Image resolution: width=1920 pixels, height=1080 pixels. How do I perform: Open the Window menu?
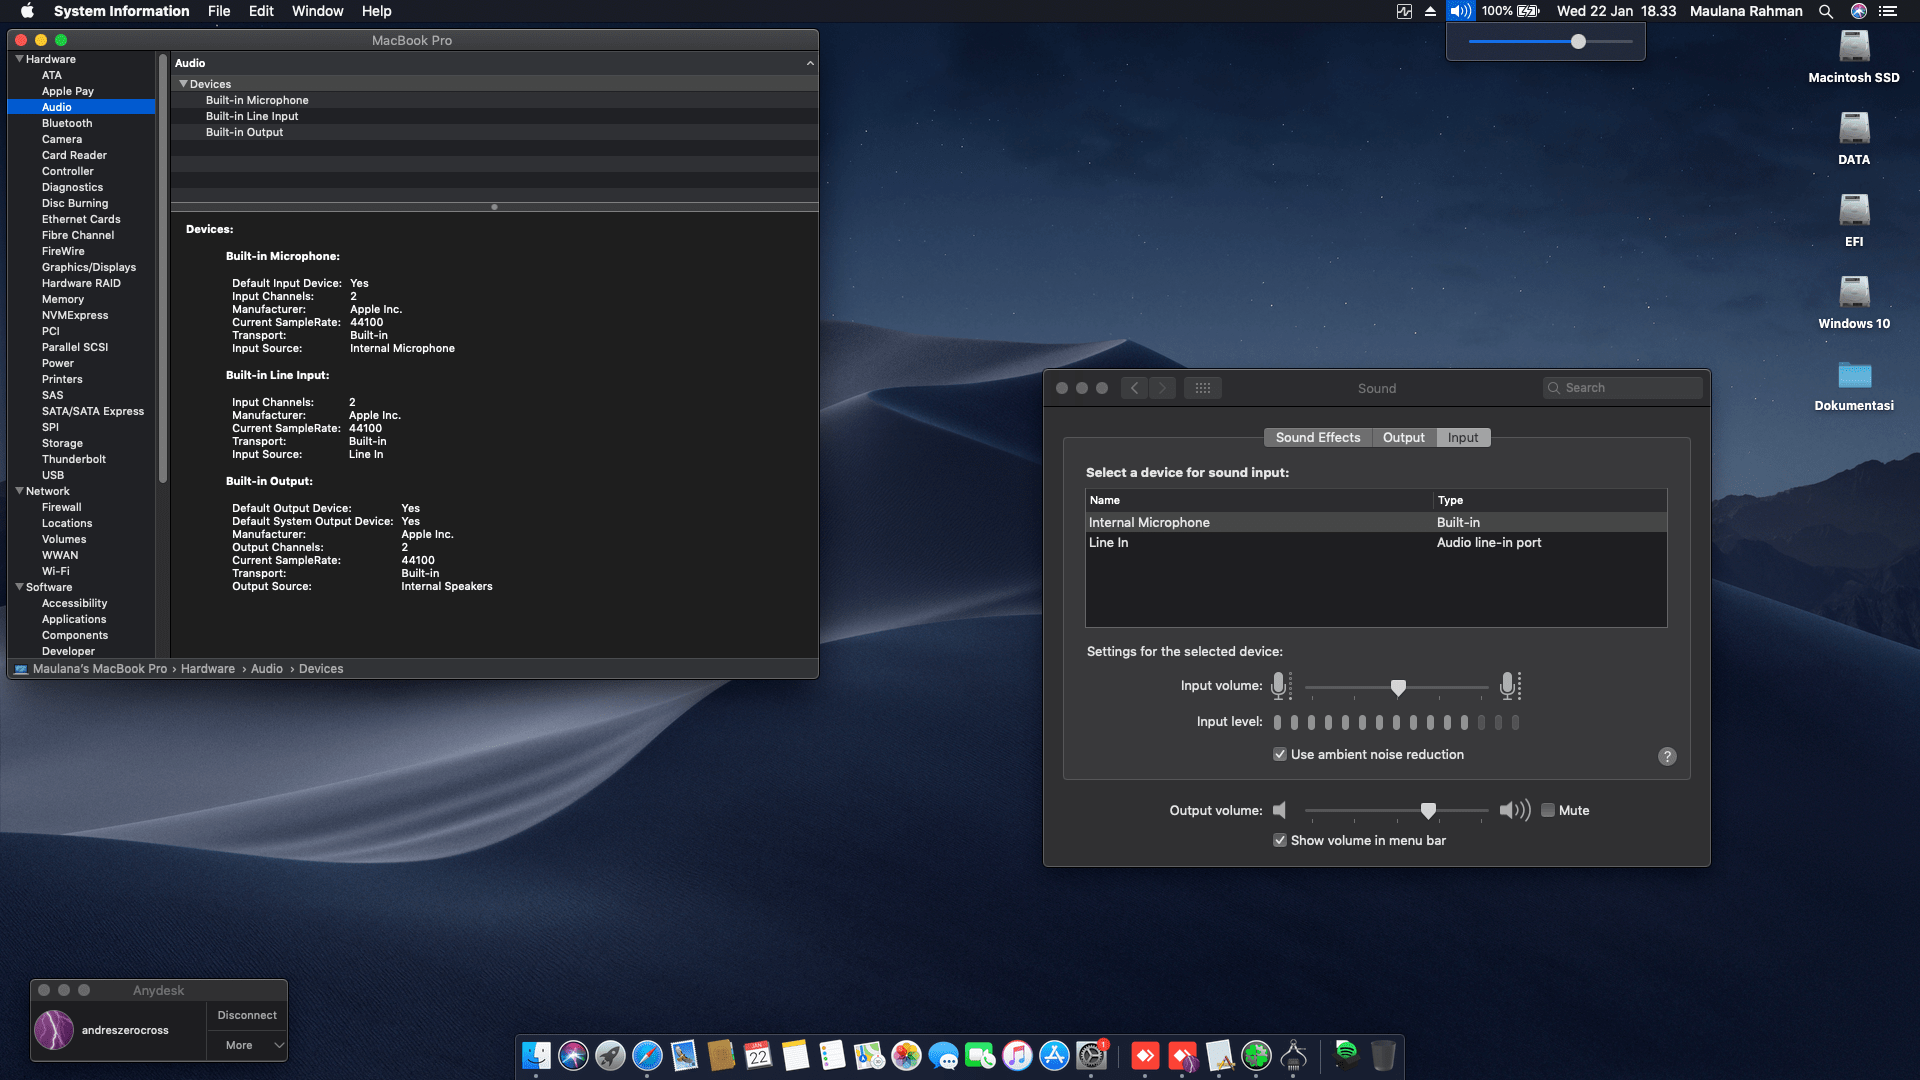click(317, 11)
